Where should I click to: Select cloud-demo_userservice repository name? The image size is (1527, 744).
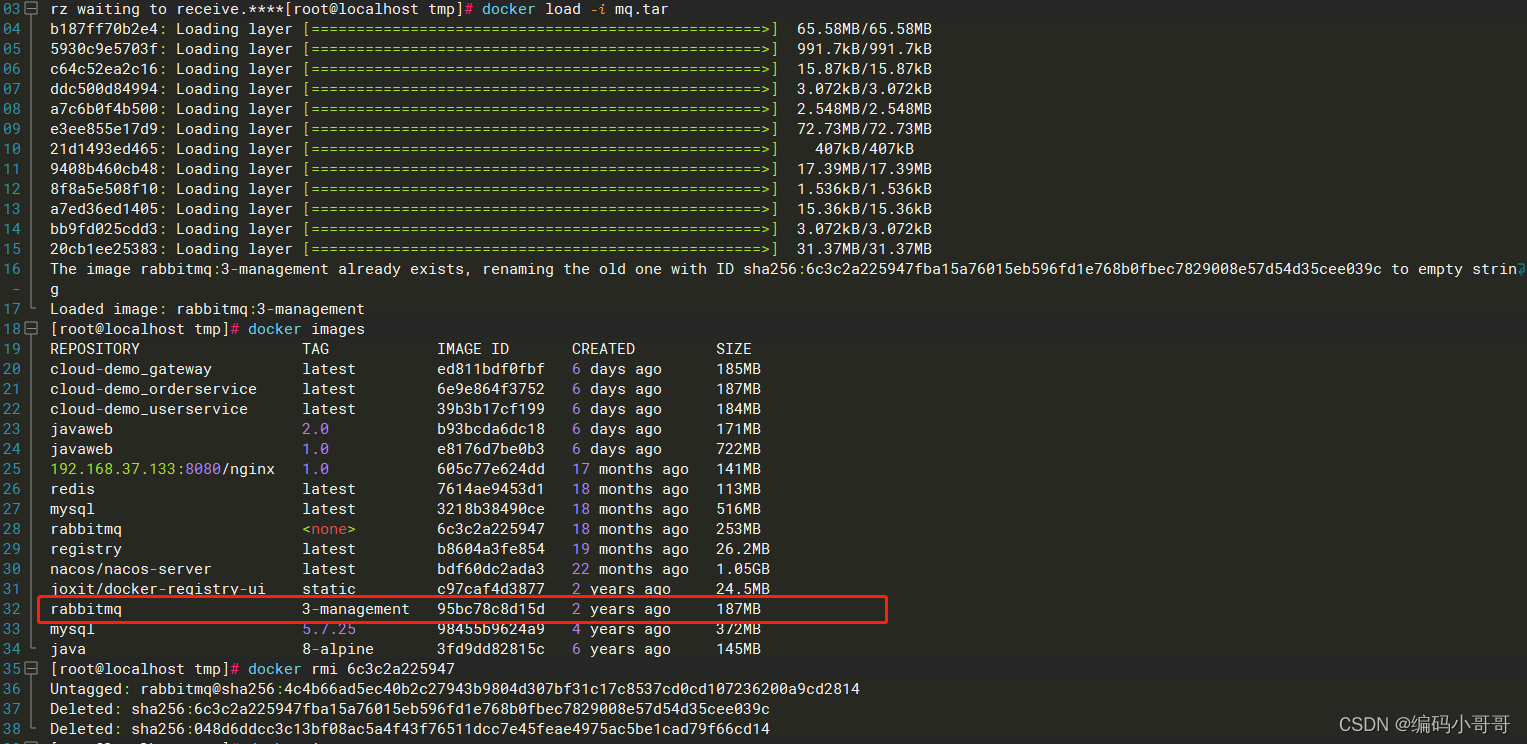coord(149,409)
